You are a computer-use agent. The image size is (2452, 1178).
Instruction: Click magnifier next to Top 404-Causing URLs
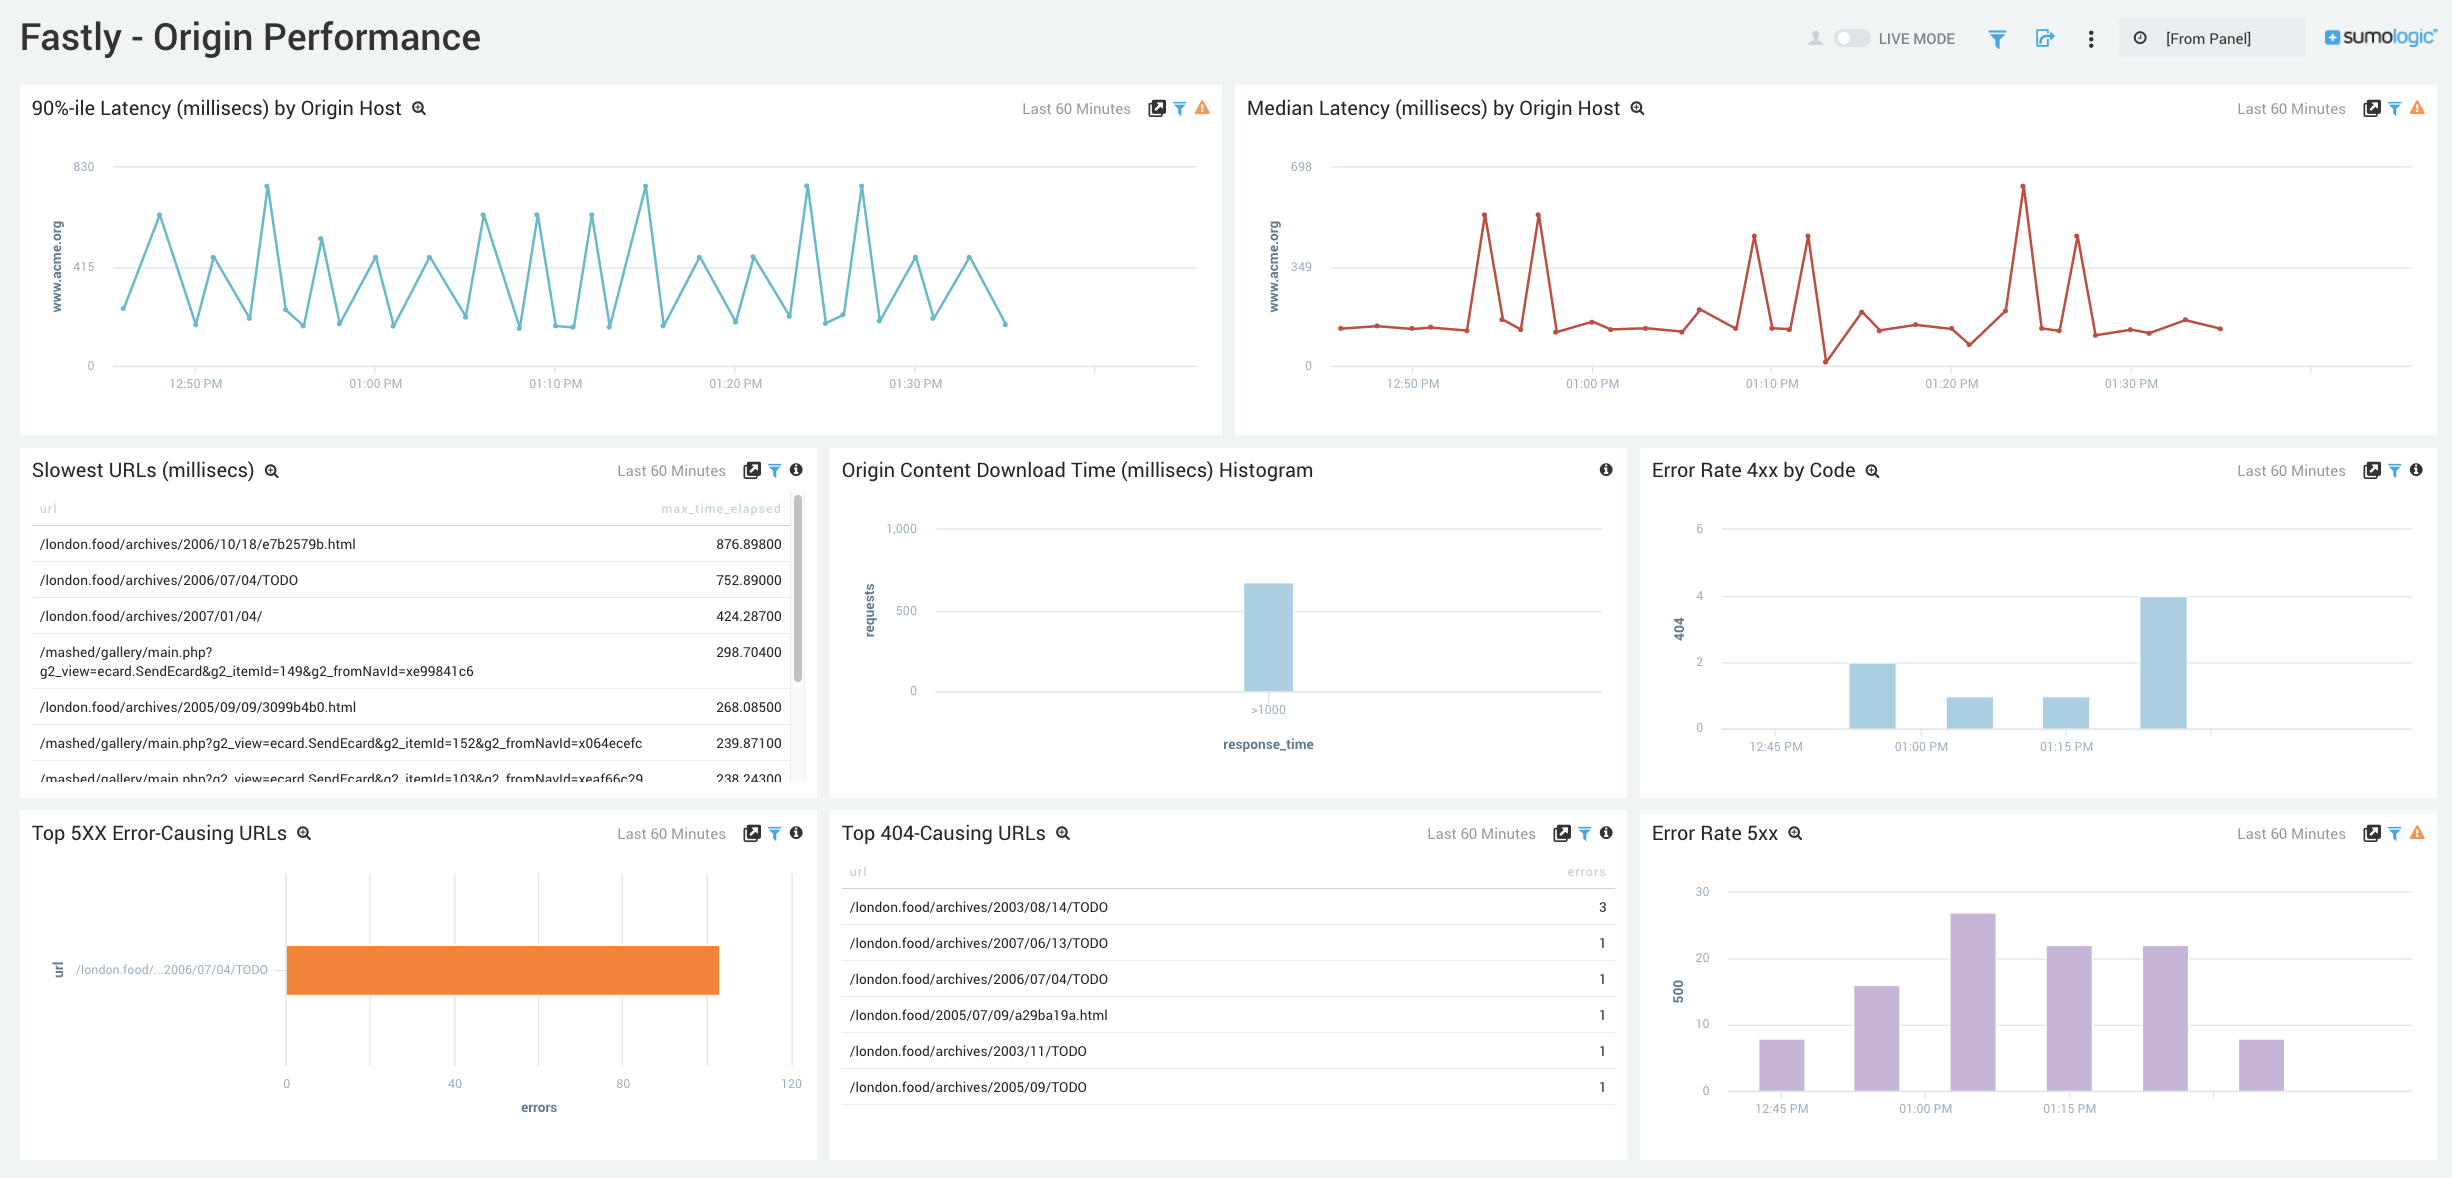1063,833
